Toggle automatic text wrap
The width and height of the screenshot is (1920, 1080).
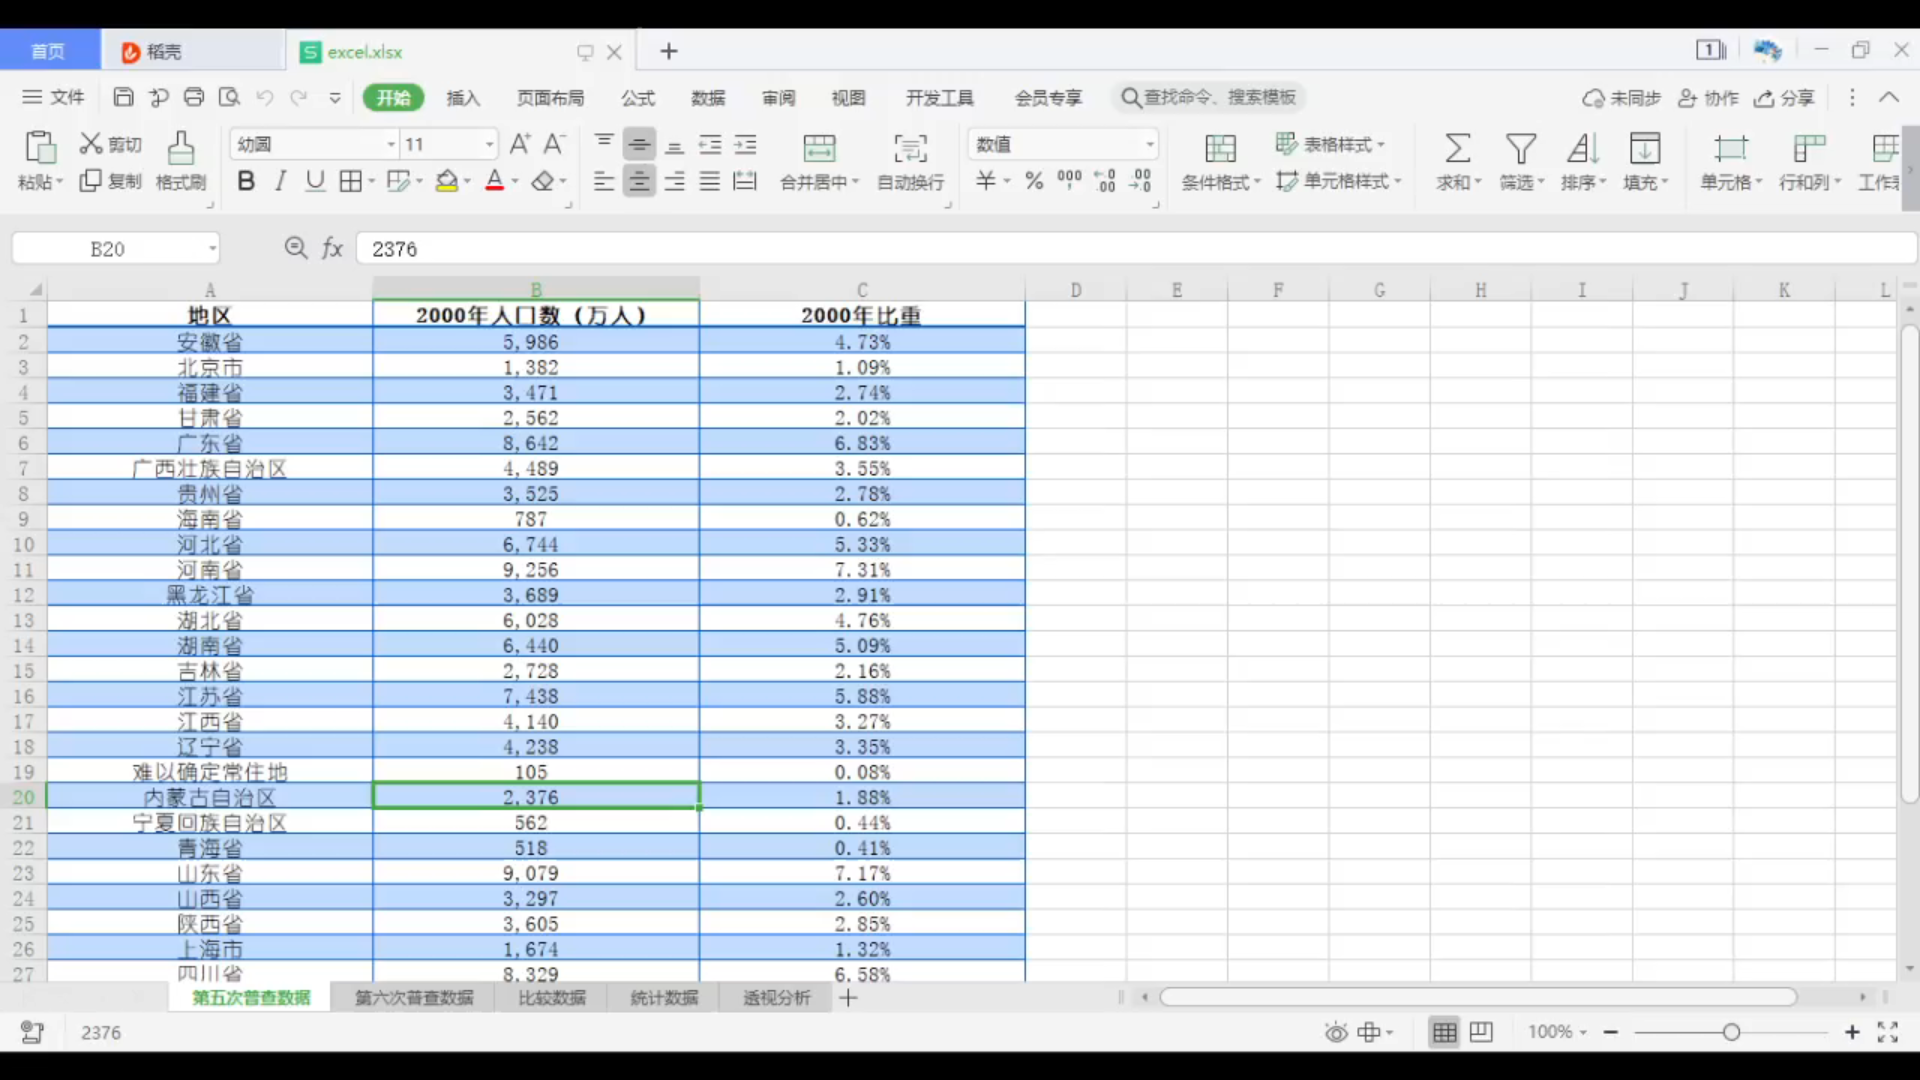tap(910, 161)
